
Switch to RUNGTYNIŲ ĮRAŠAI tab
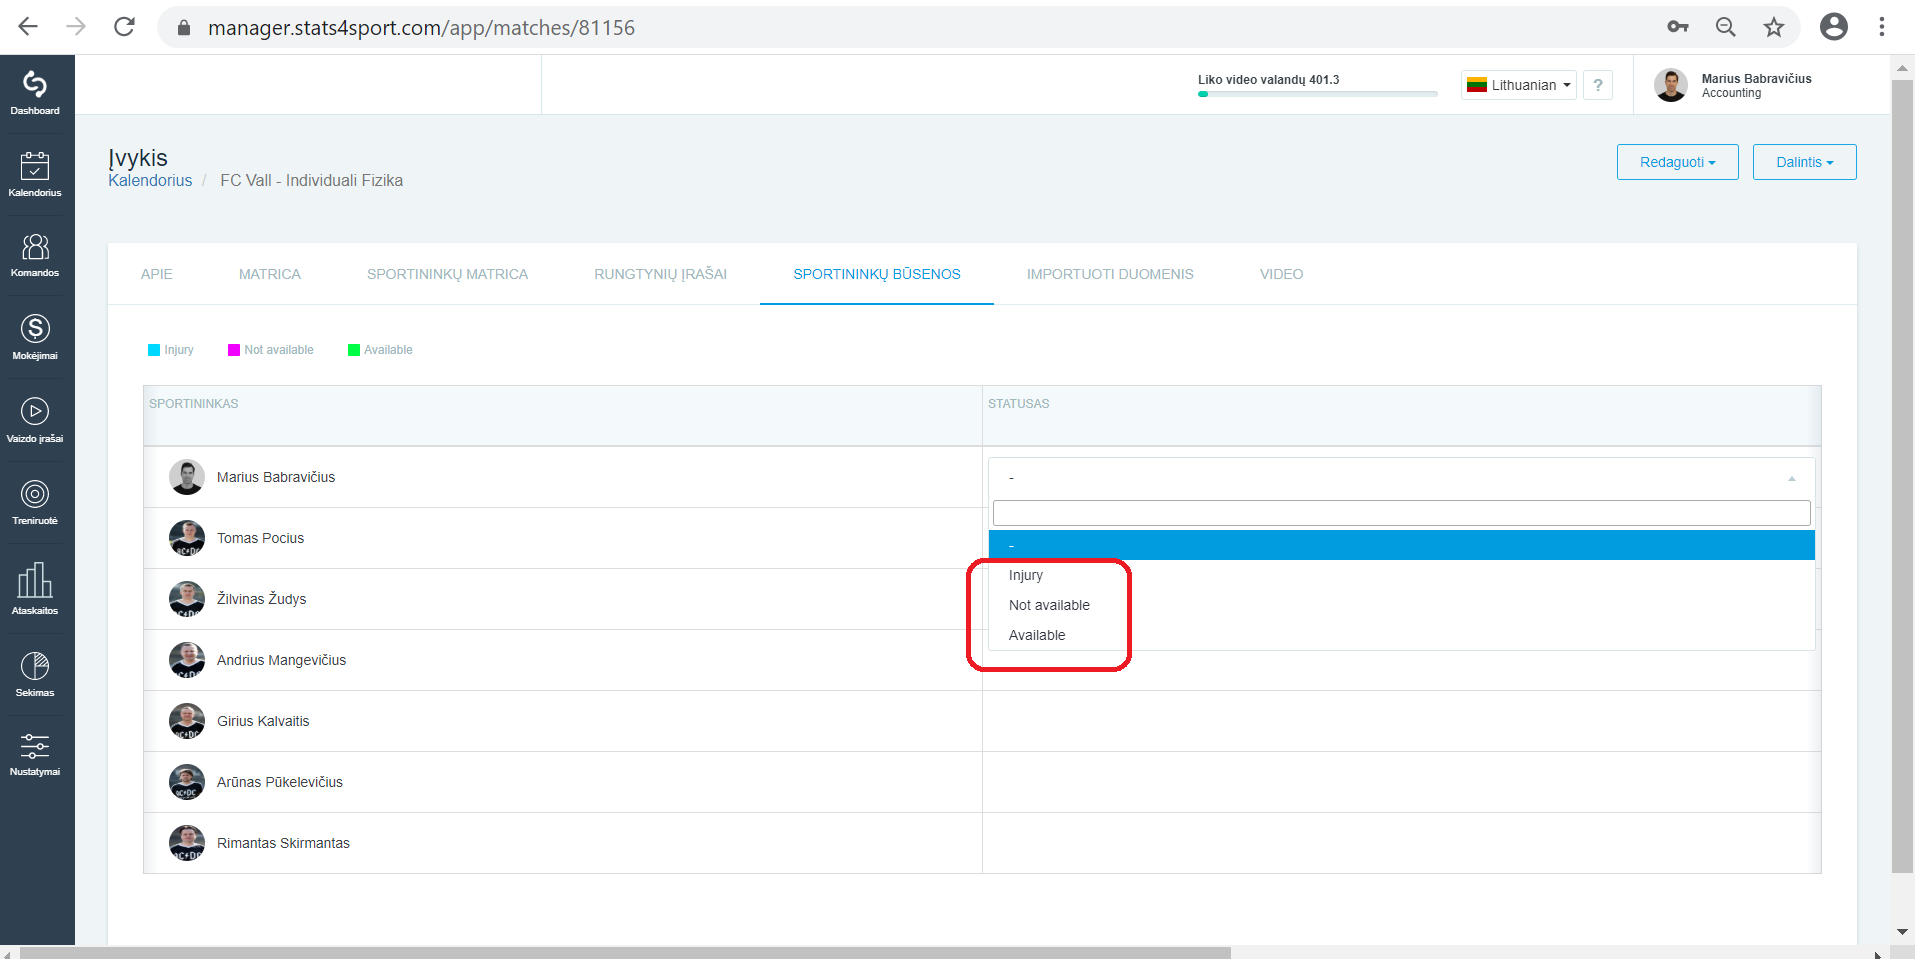point(661,274)
